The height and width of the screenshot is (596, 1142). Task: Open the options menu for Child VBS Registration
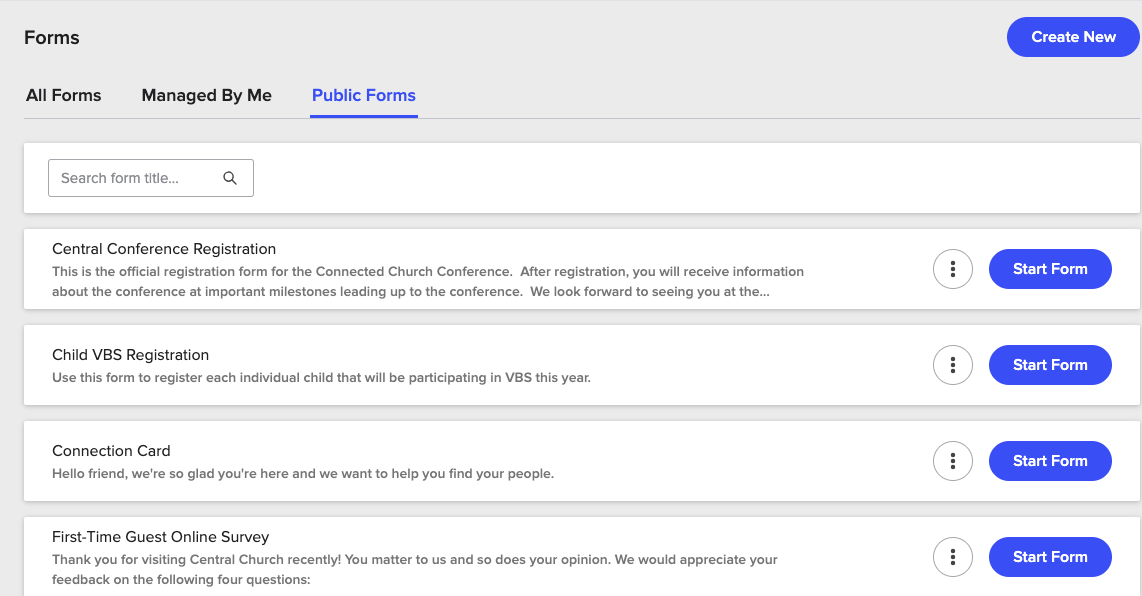(x=952, y=364)
